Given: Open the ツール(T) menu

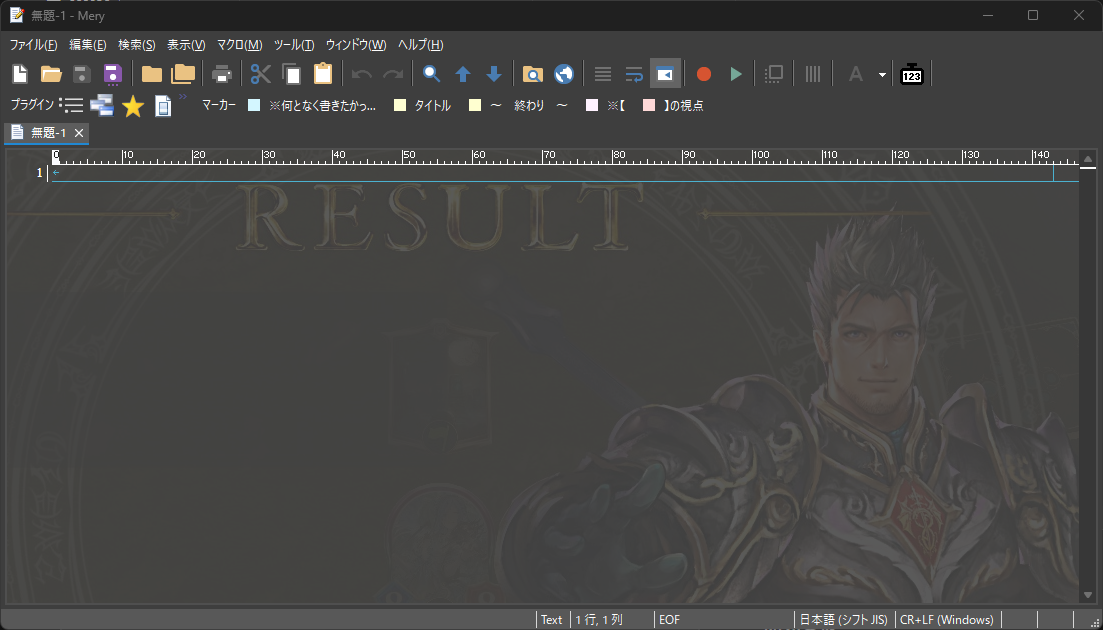Looking at the screenshot, I should (x=294, y=45).
